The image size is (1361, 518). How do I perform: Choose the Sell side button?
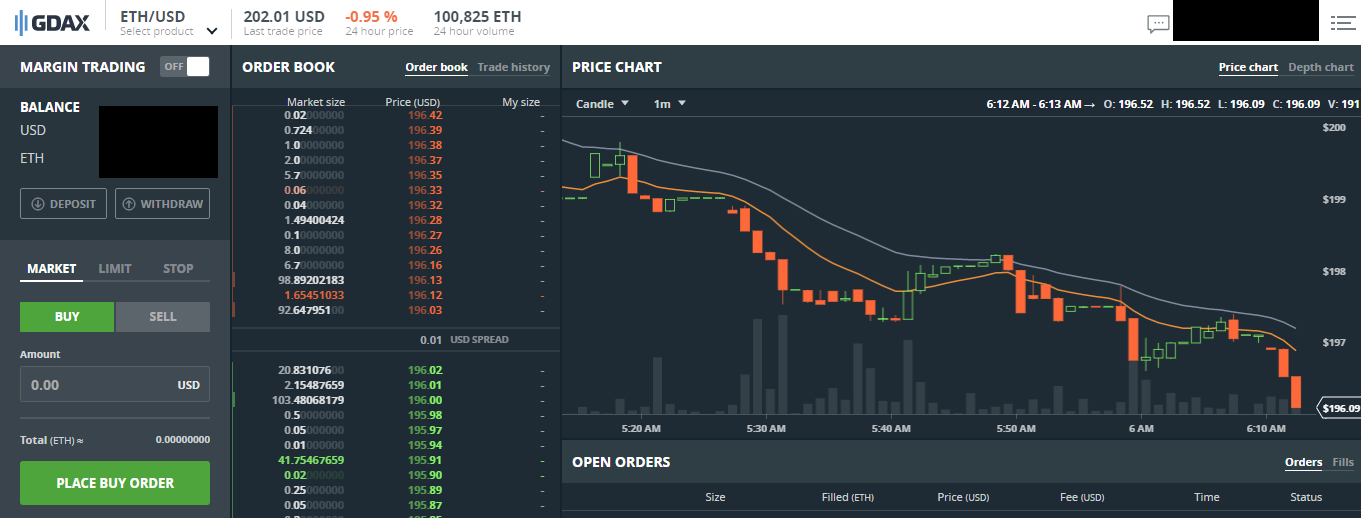[163, 317]
